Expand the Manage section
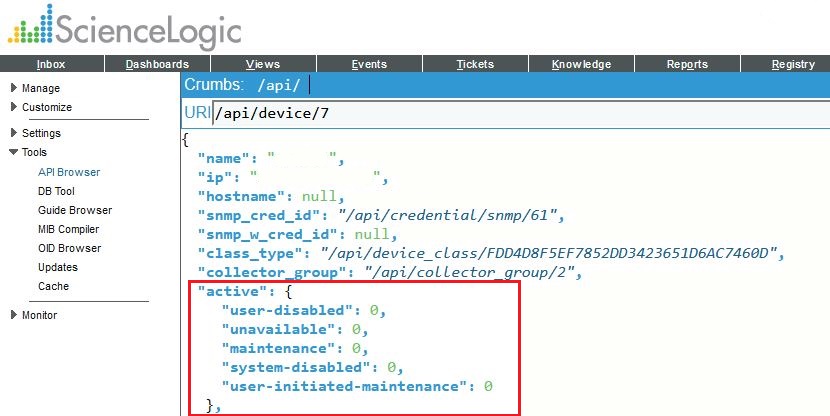The image size is (830, 416). click(x=40, y=88)
